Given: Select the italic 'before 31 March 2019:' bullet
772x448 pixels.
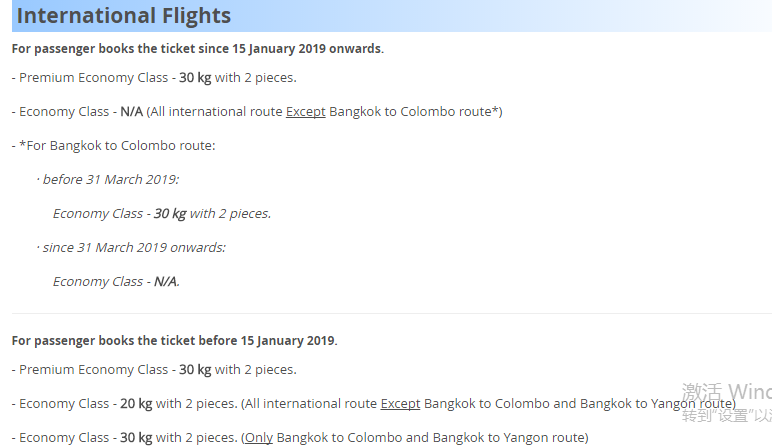Looking at the screenshot, I should tap(108, 180).
